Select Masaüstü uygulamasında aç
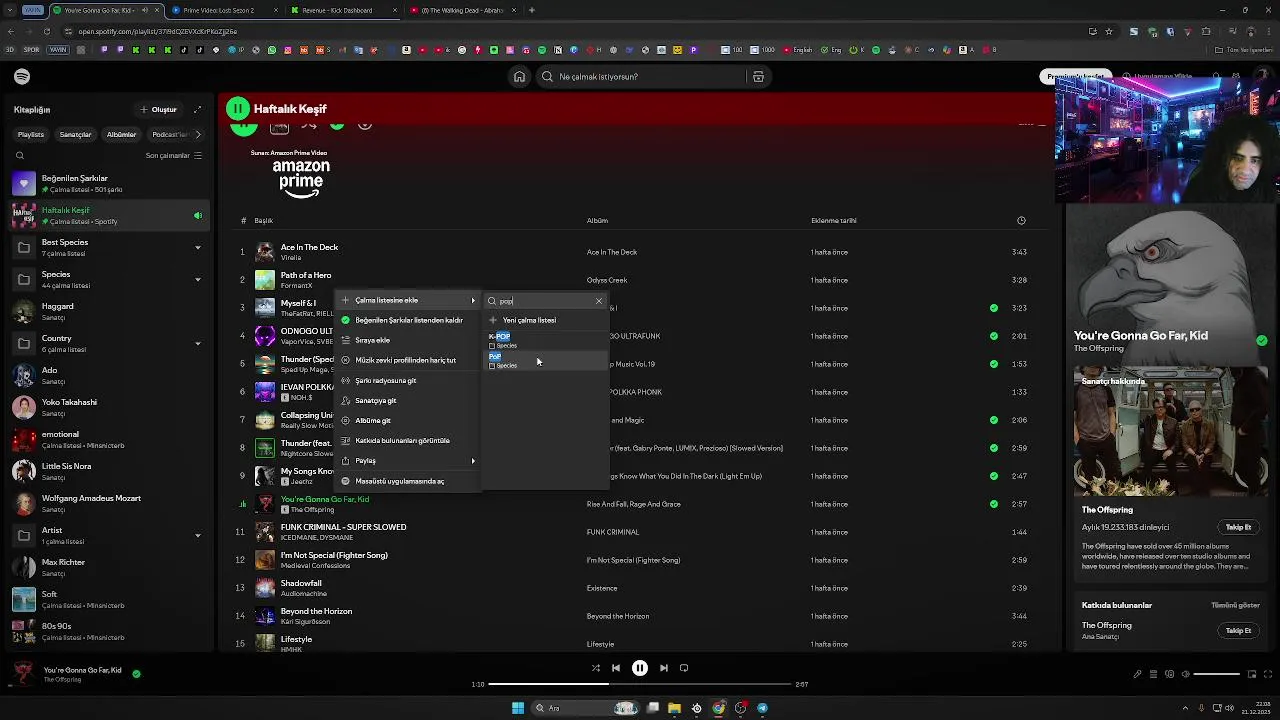 click(408, 481)
